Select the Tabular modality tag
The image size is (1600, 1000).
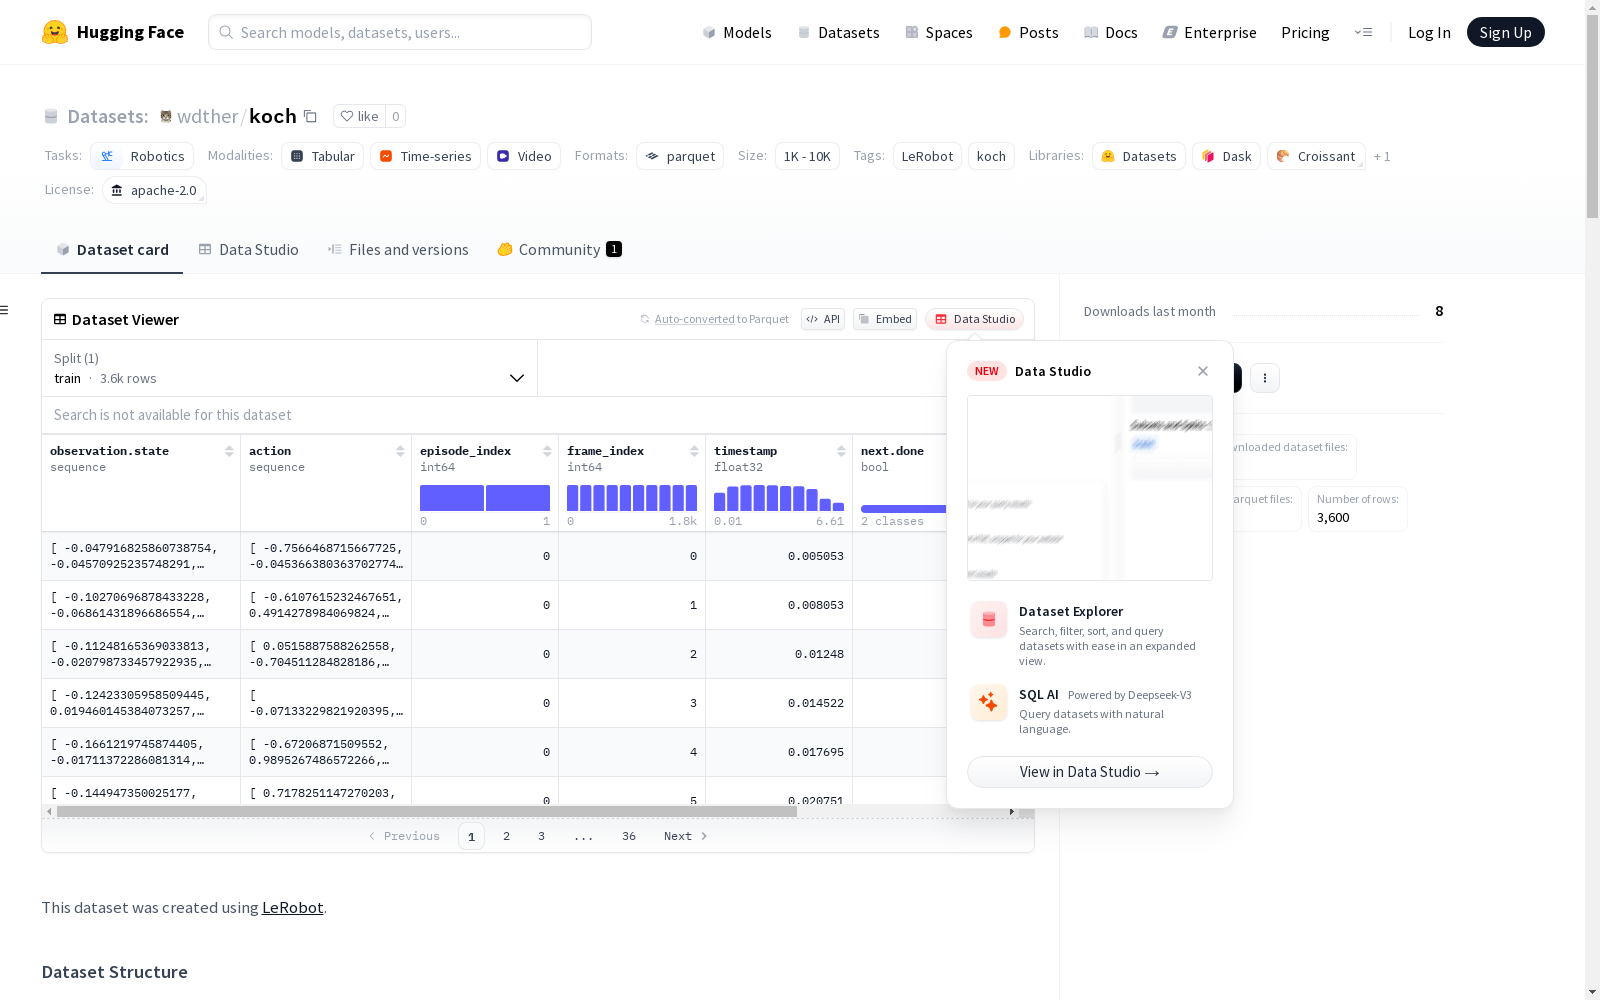pos(323,156)
